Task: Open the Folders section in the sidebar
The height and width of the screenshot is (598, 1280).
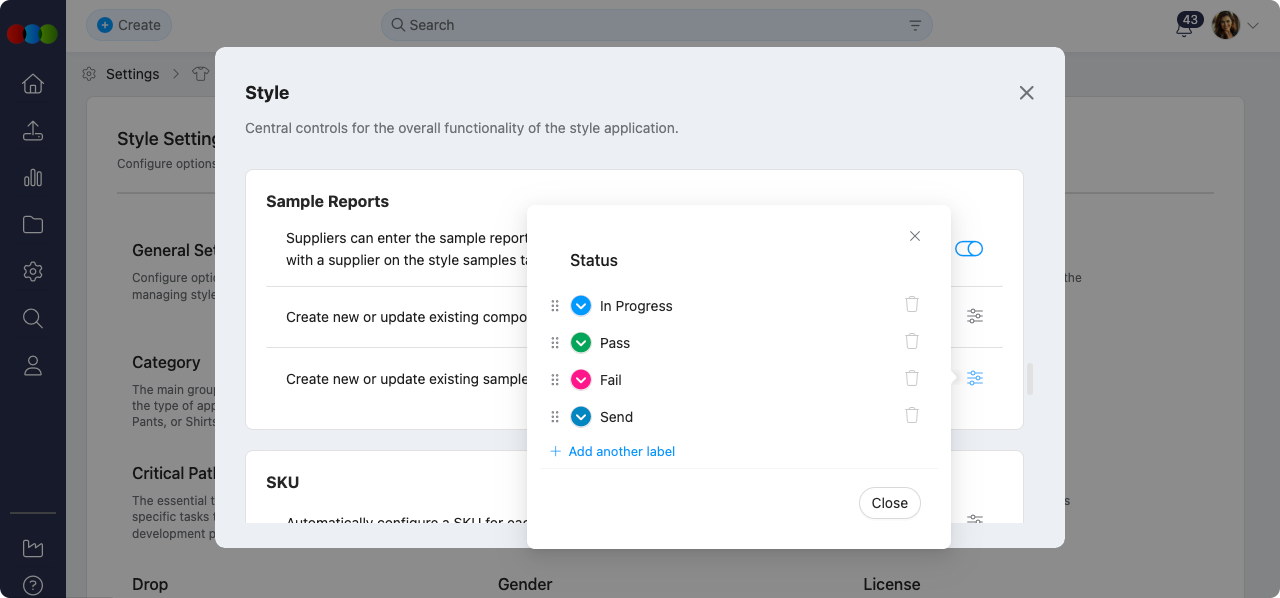Action: [x=32, y=224]
